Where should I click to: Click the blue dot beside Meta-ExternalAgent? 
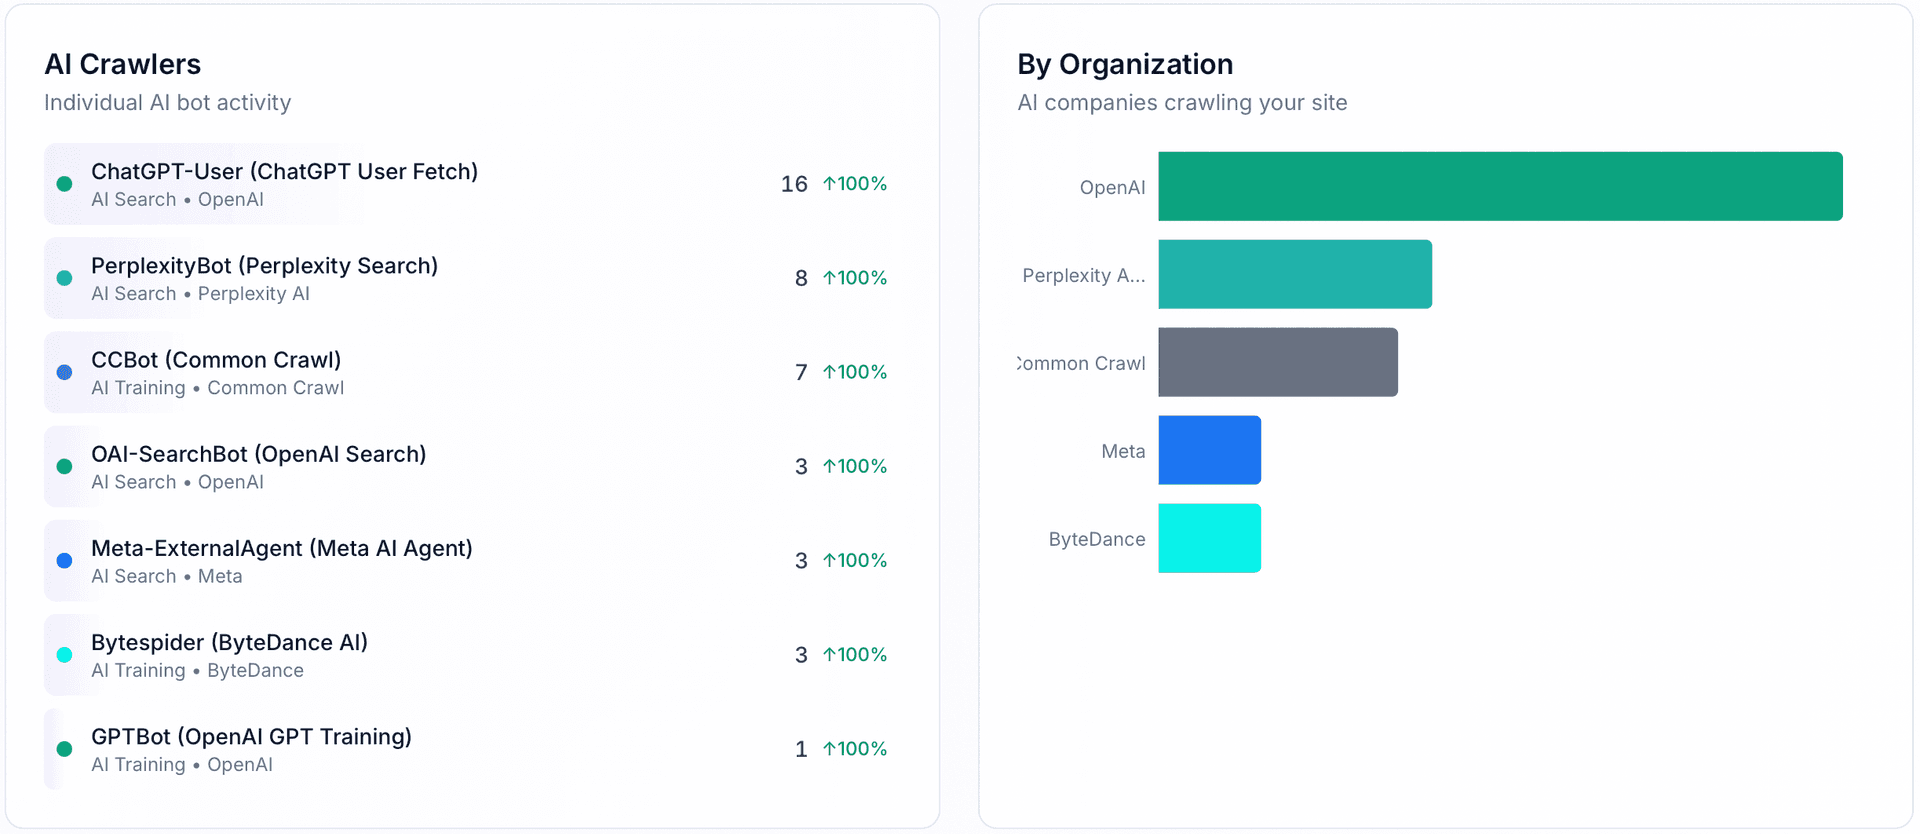click(x=65, y=561)
